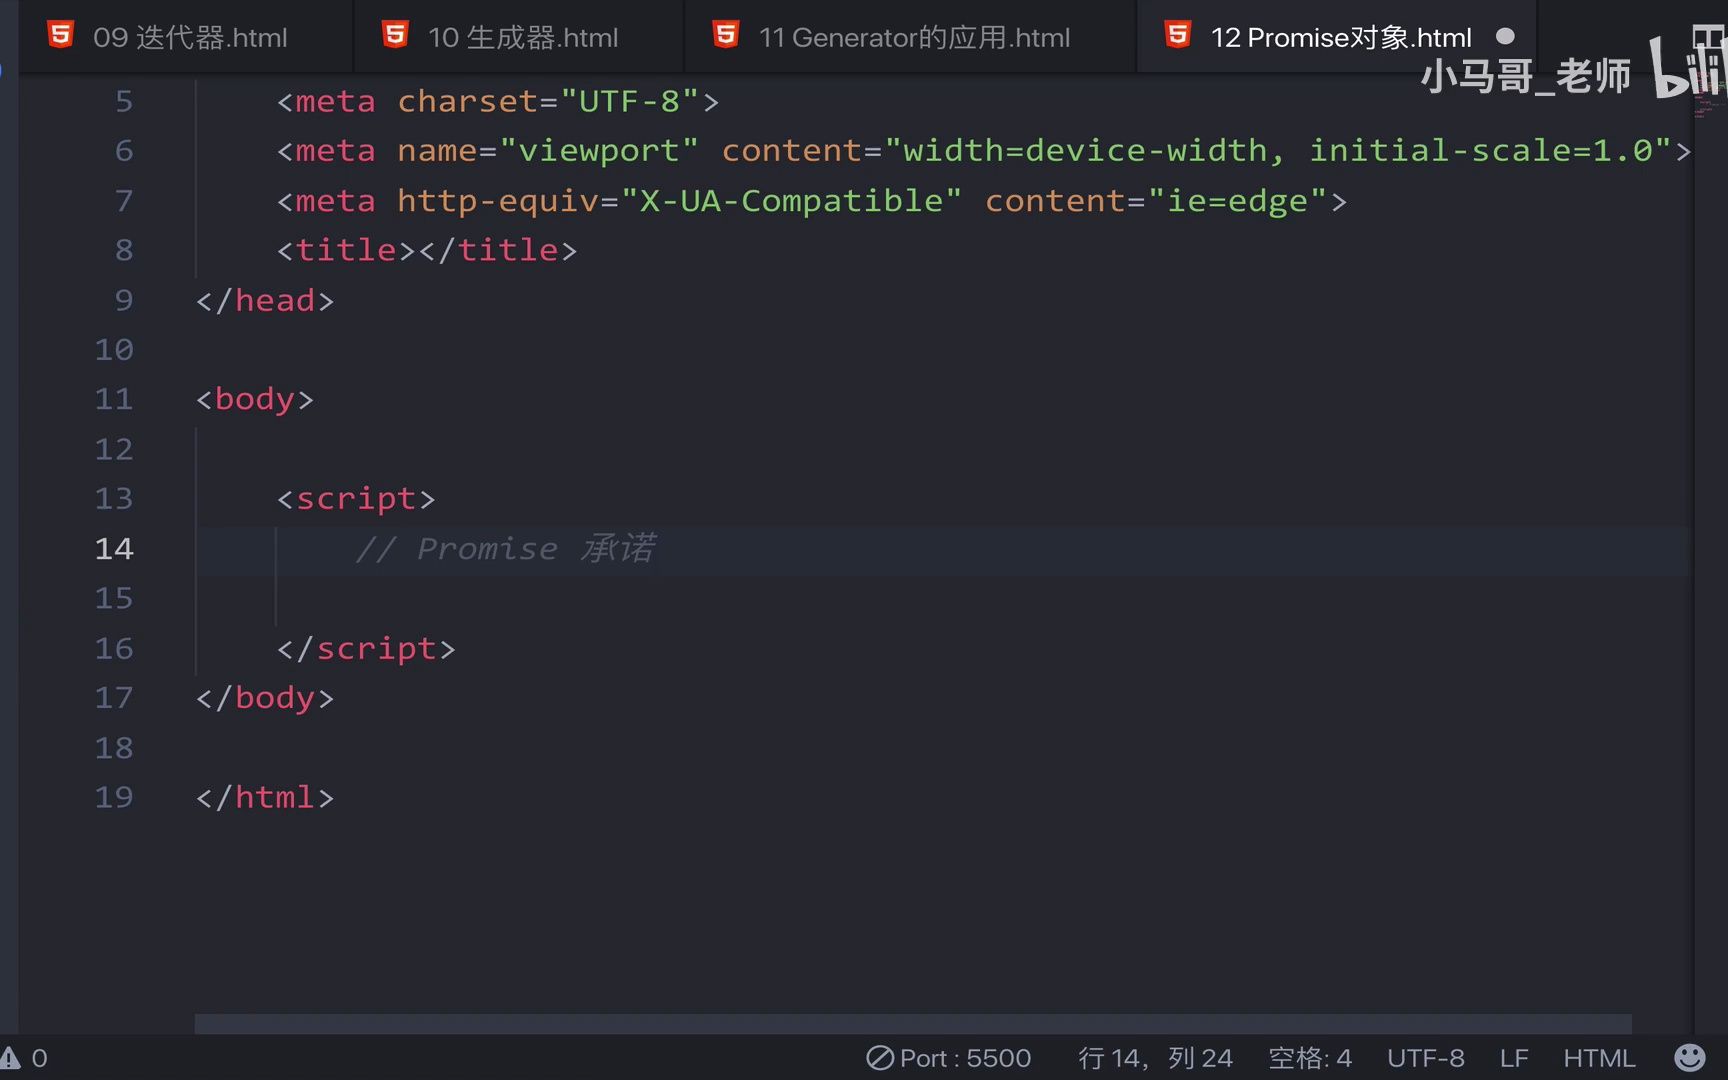Click the opening script tag on line 13
The image size is (1728, 1080).
click(x=356, y=499)
